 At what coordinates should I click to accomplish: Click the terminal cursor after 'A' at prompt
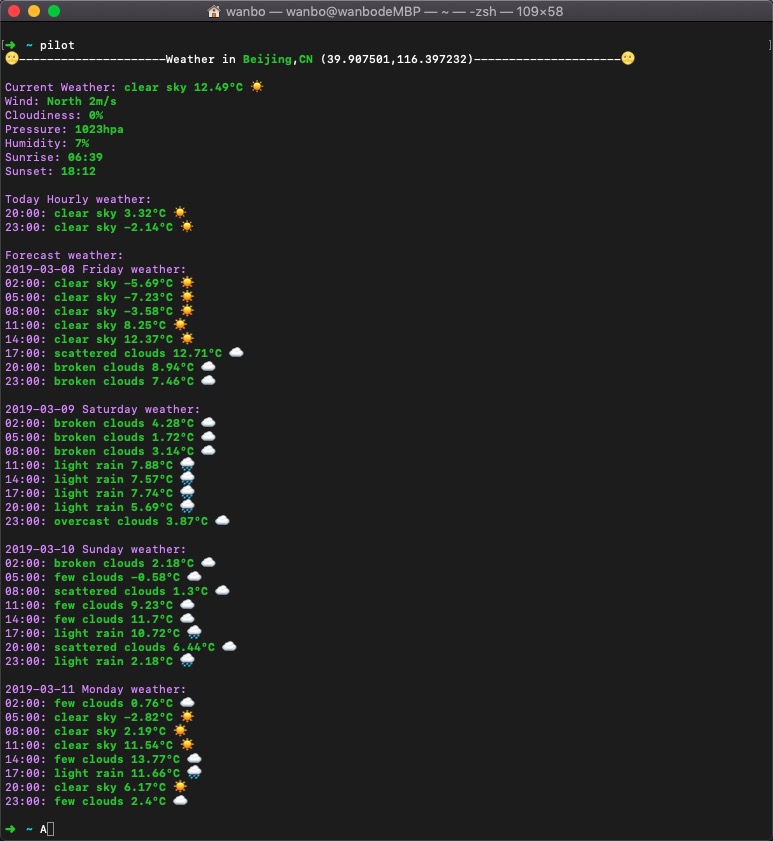50,829
